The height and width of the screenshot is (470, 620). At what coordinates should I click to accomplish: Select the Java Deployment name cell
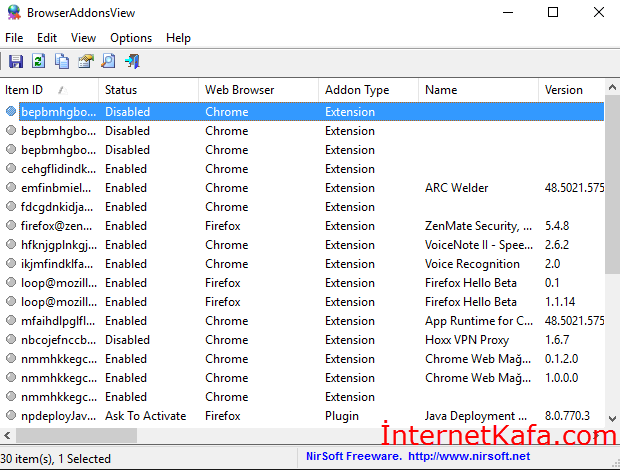pos(476,415)
